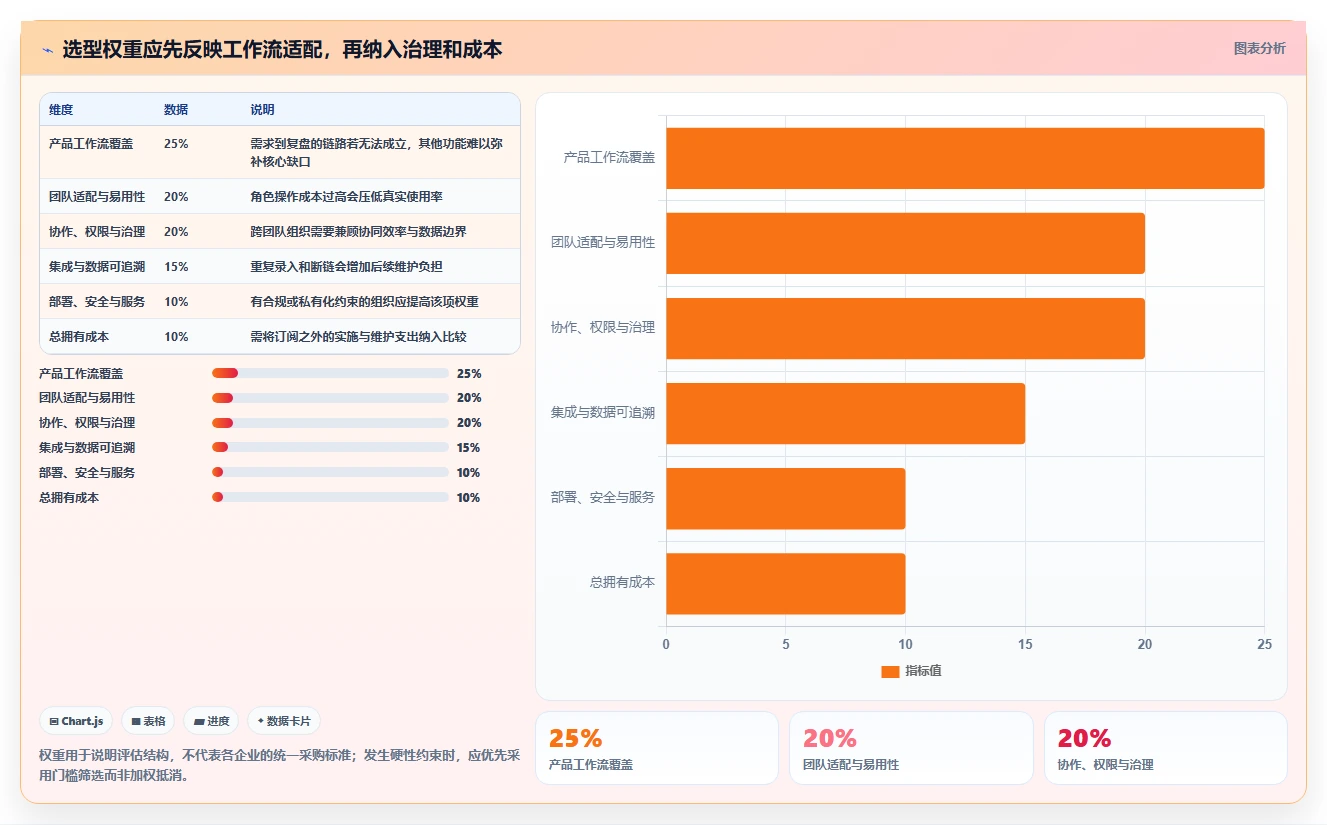Click the 图表分析 label in the header

tap(1259, 48)
